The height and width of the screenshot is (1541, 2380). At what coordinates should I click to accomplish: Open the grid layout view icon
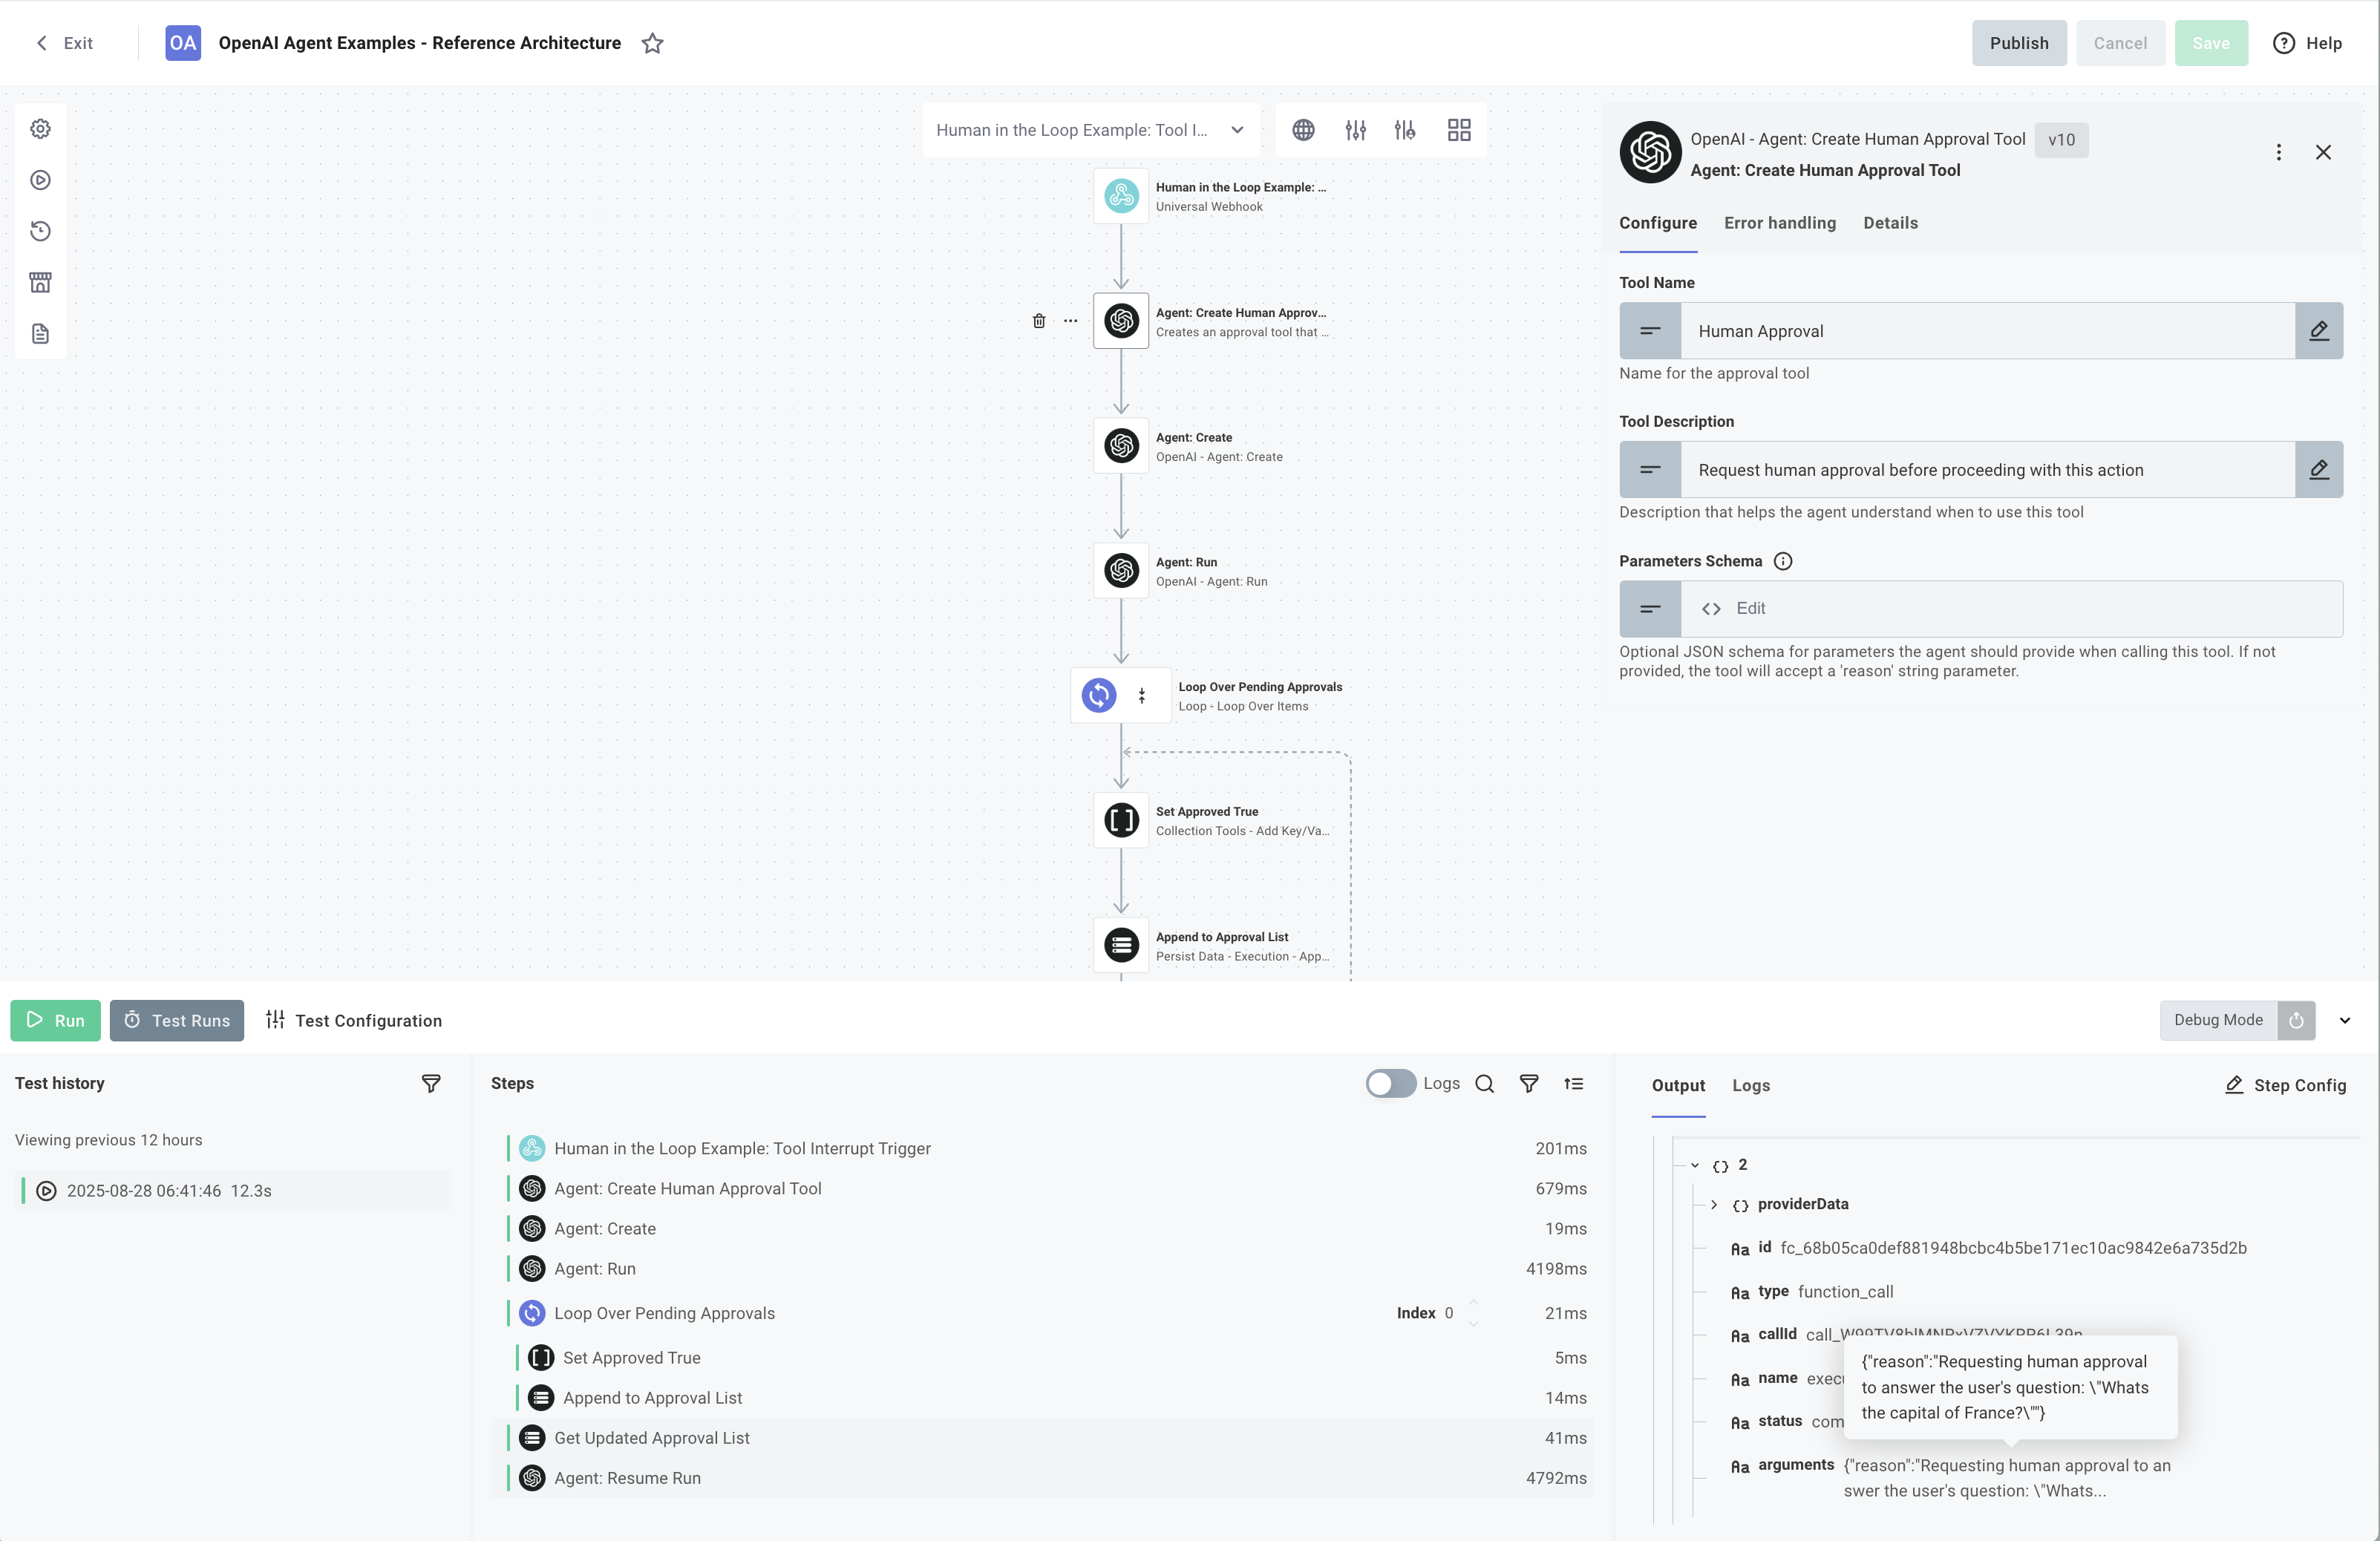tap(1459, 129)
